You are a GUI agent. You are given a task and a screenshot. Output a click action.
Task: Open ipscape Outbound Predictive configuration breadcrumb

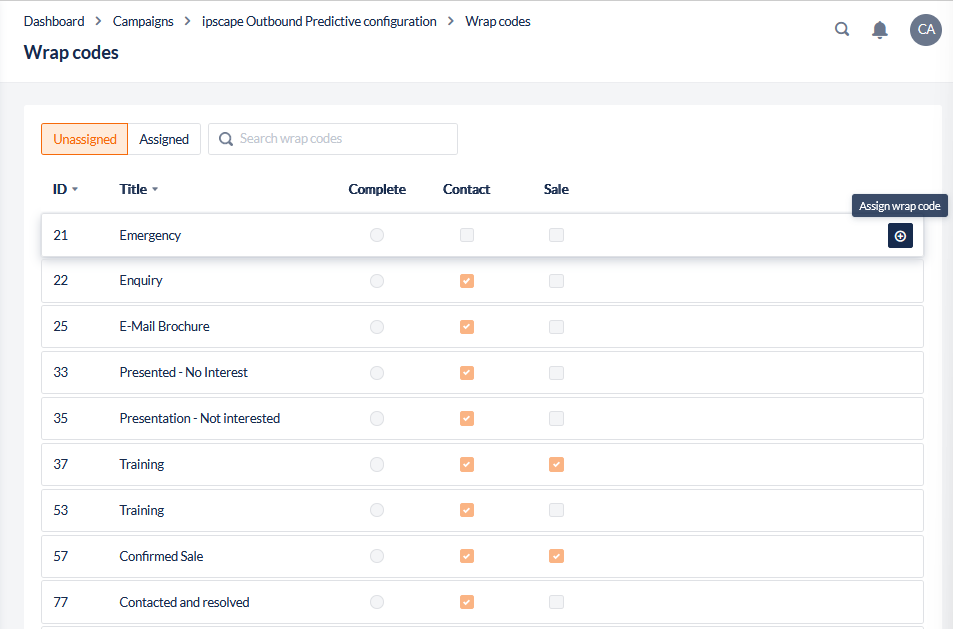coord(319,21)
